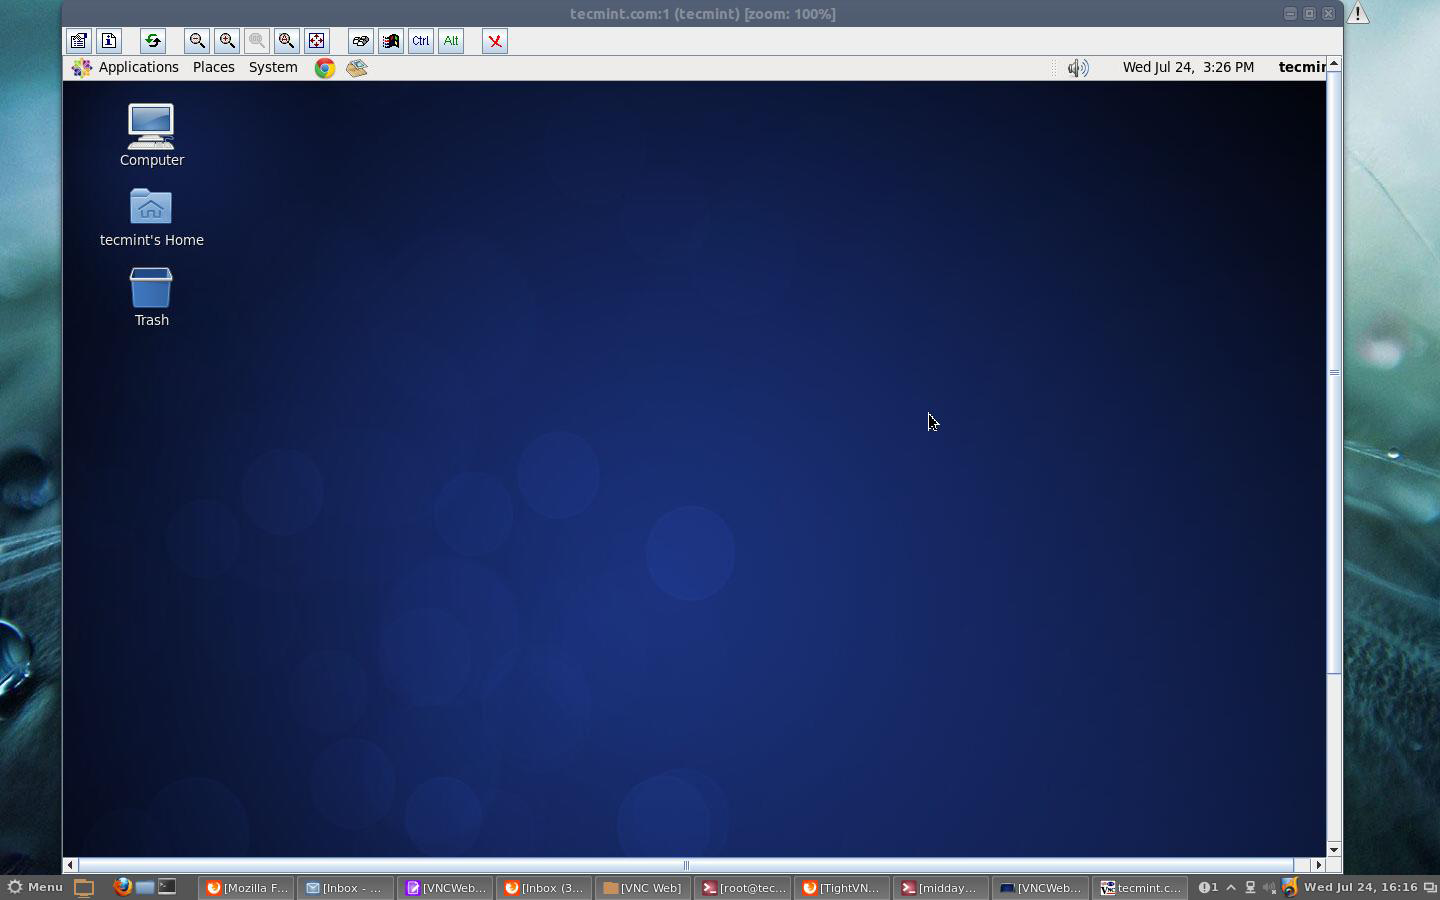Viewport: 1440px width, 900px height.
Task: Open the VNC connection options button
Action: tap(78, 41)
